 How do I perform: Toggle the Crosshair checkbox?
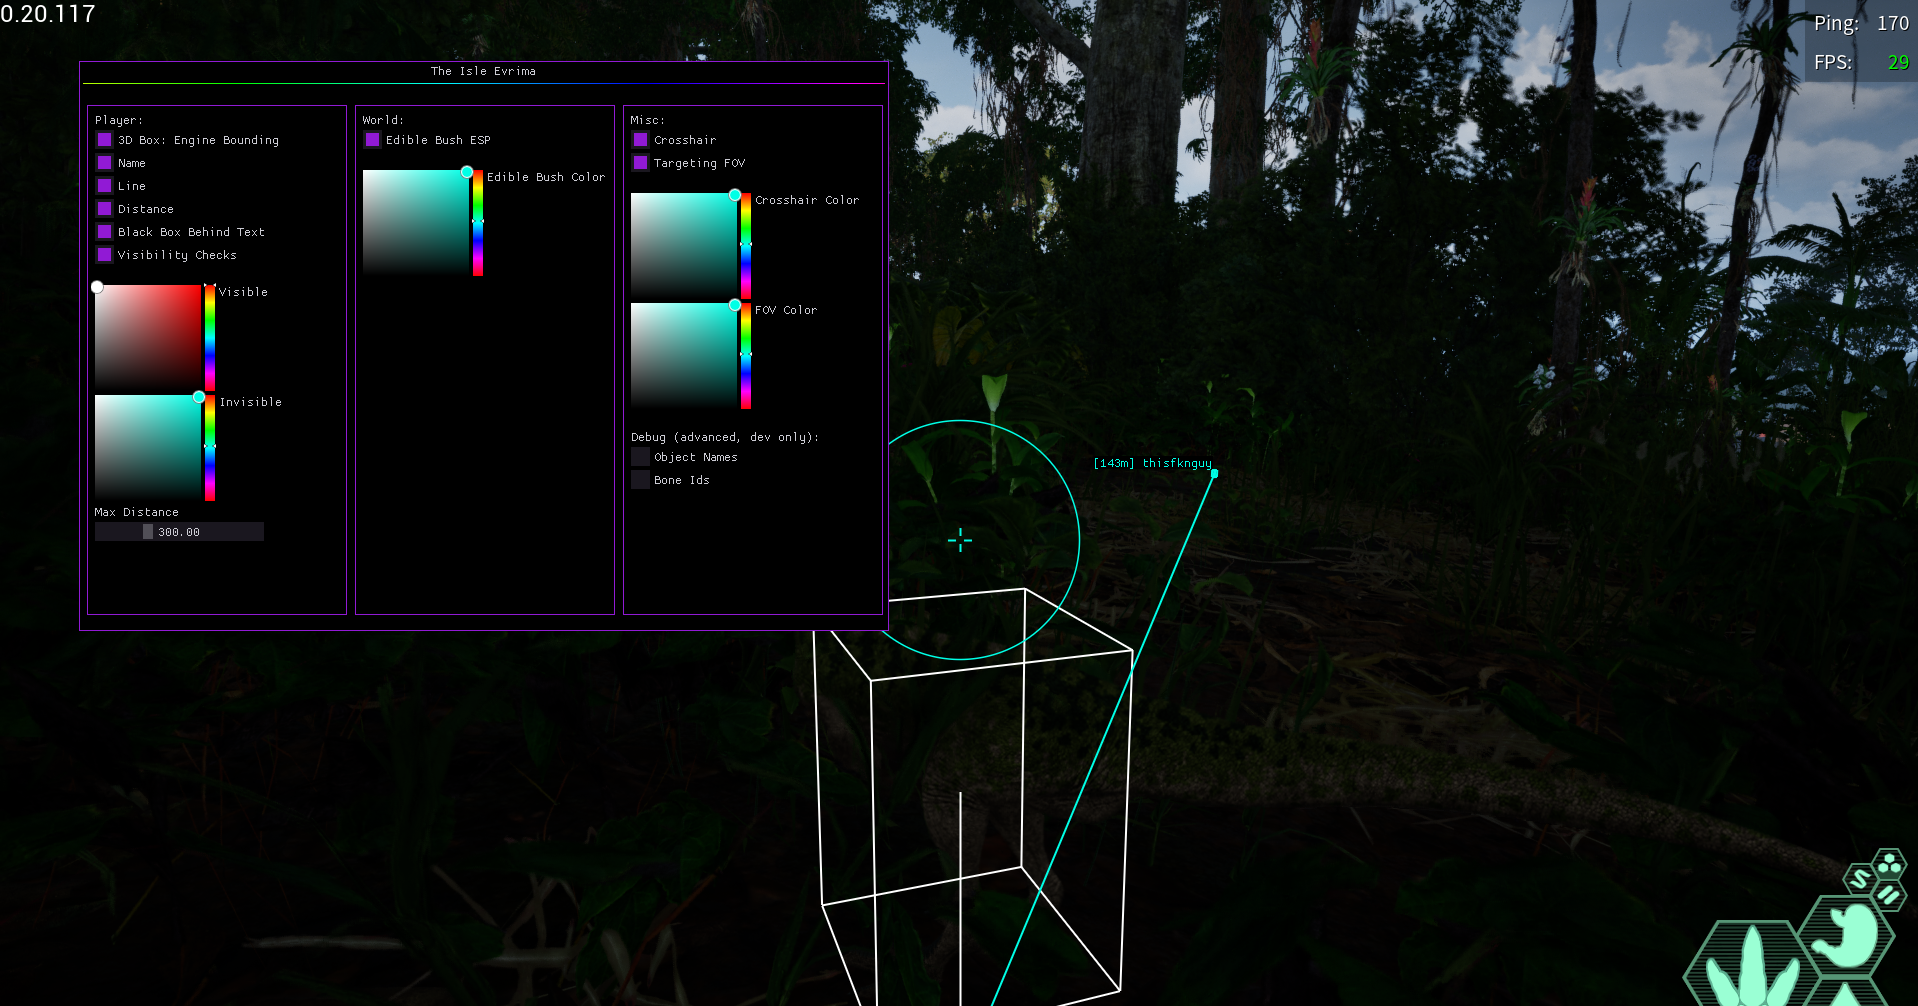pyautogui.click(x=640, y=140)
